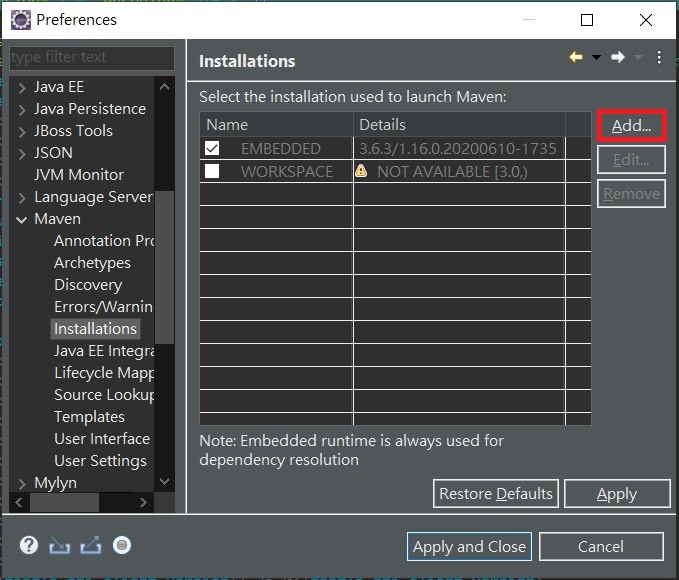Click the back navigation arrow icon
The height and width of the screenshot is (580, 679).
pyautogui.click(x=576, y=57)
